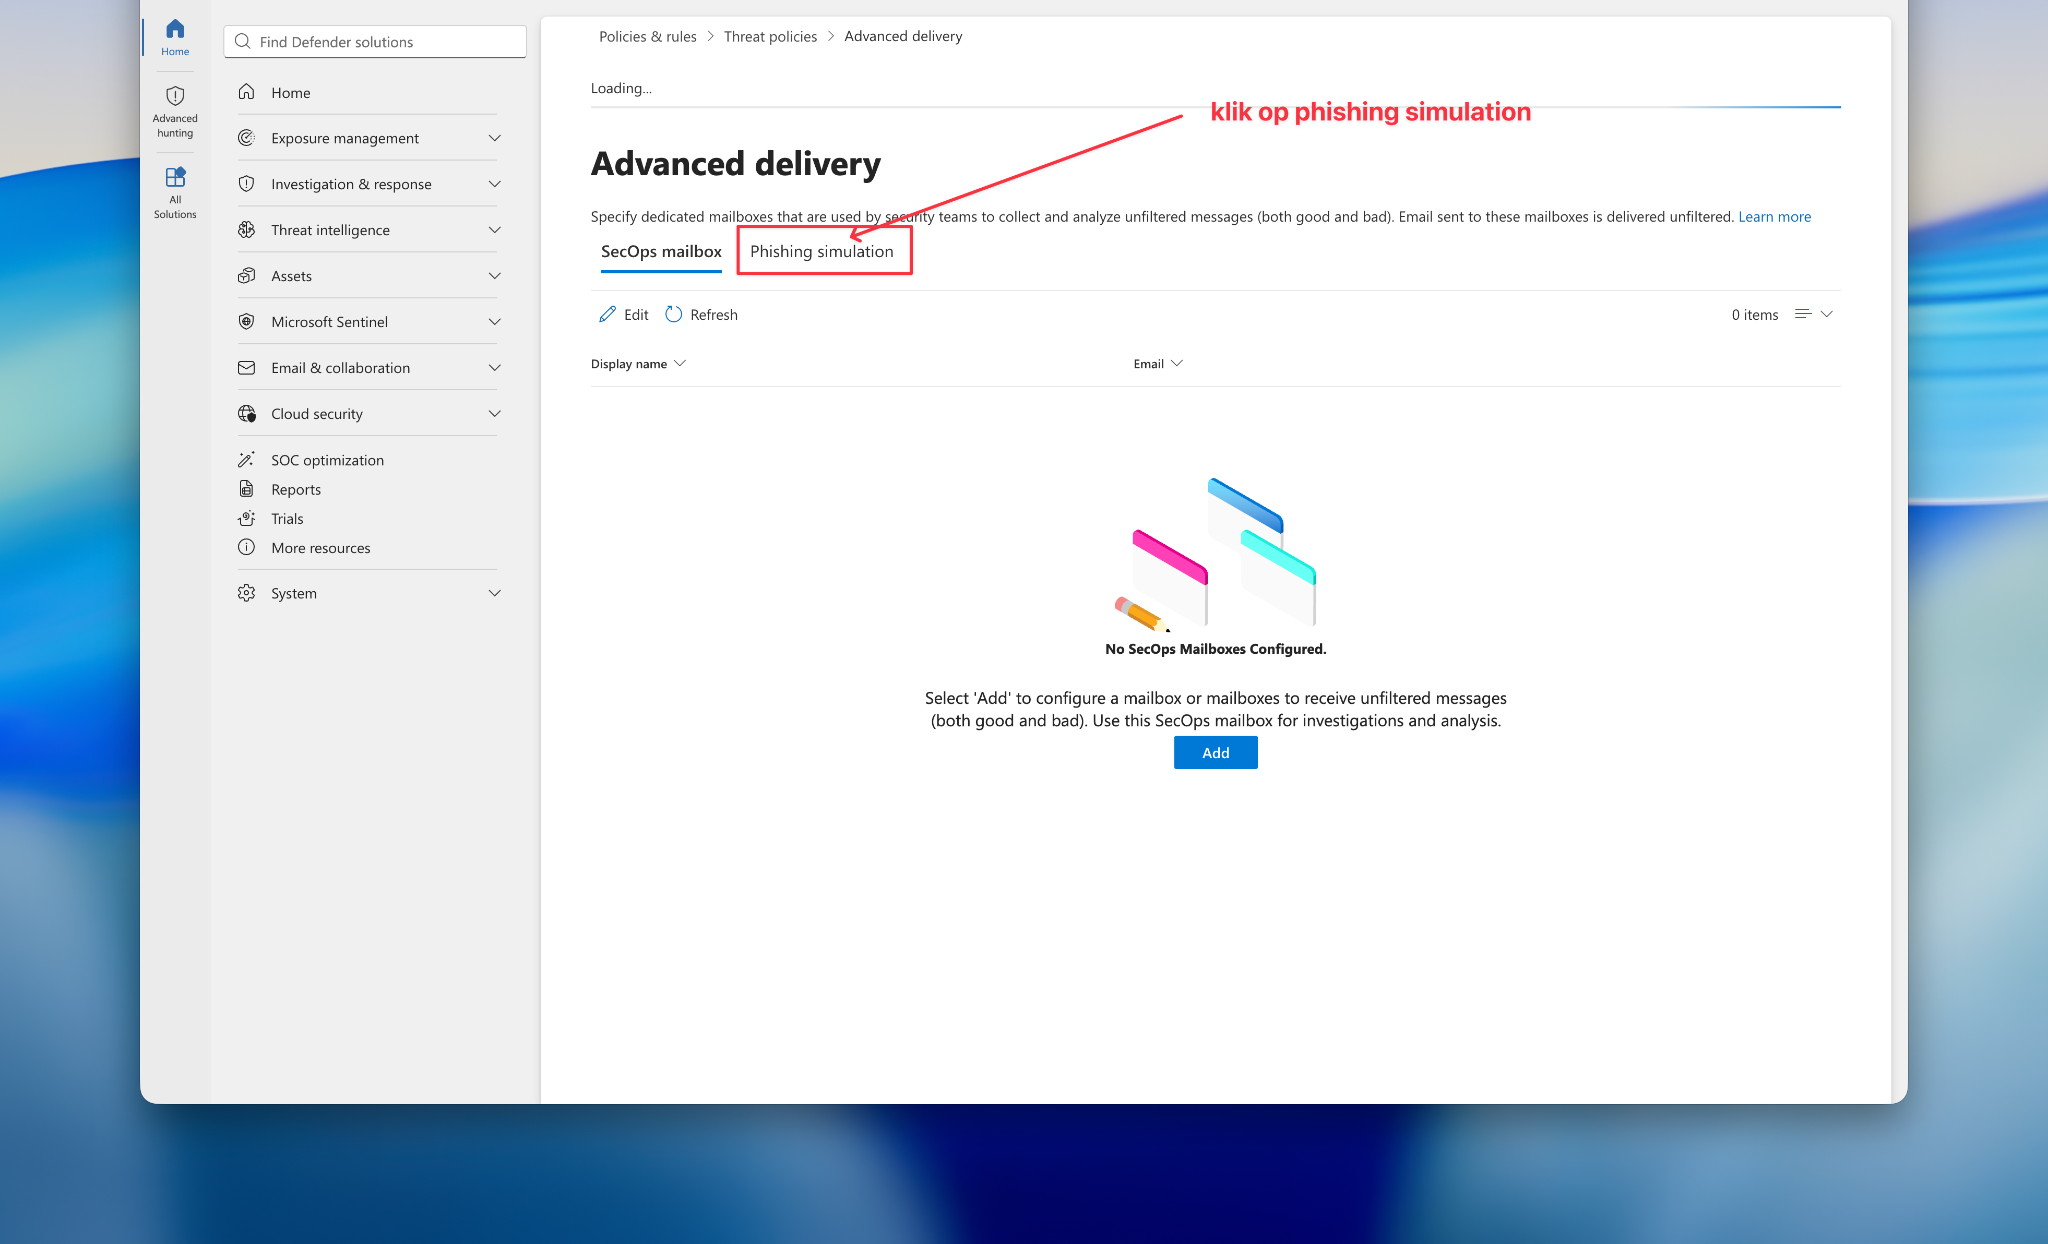The height and width of the screenshot is (1244, 2048).
Task: Click the Edit pencil icon
Action: [x=607, y=315]
